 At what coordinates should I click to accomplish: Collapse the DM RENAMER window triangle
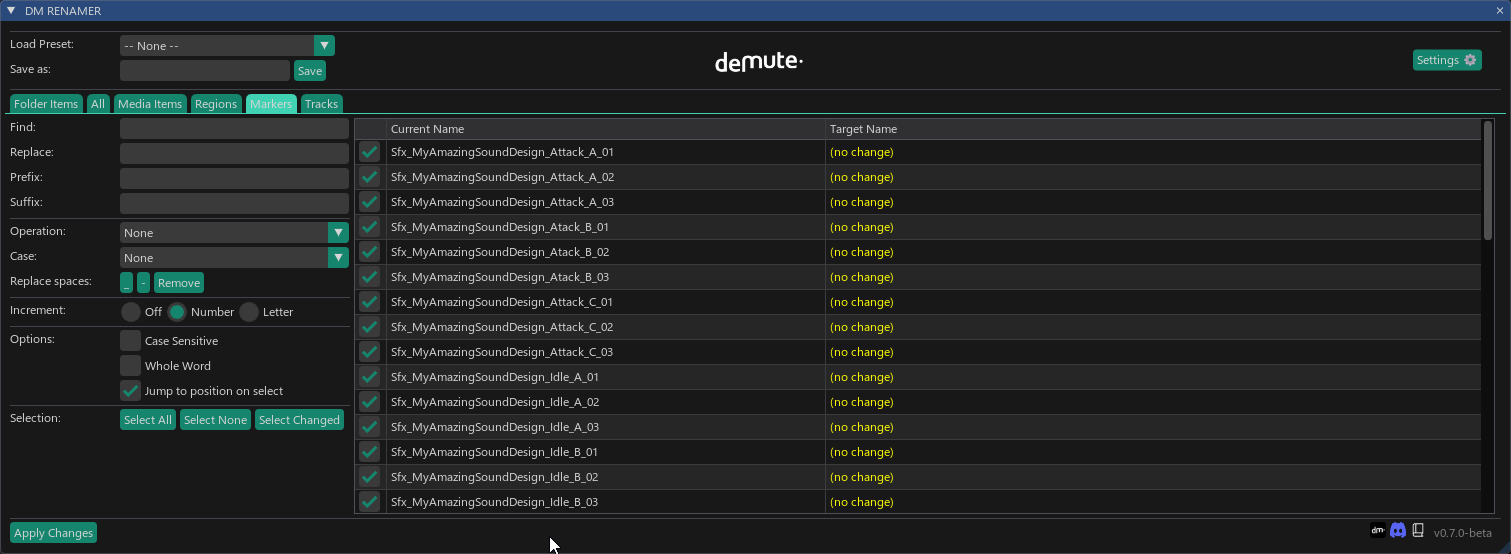[x=11, y=10]
